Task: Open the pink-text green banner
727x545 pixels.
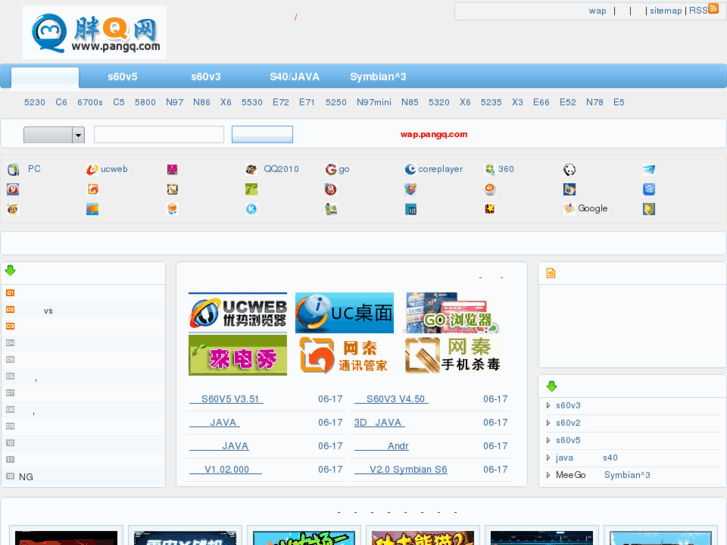Action: [238, 355]
